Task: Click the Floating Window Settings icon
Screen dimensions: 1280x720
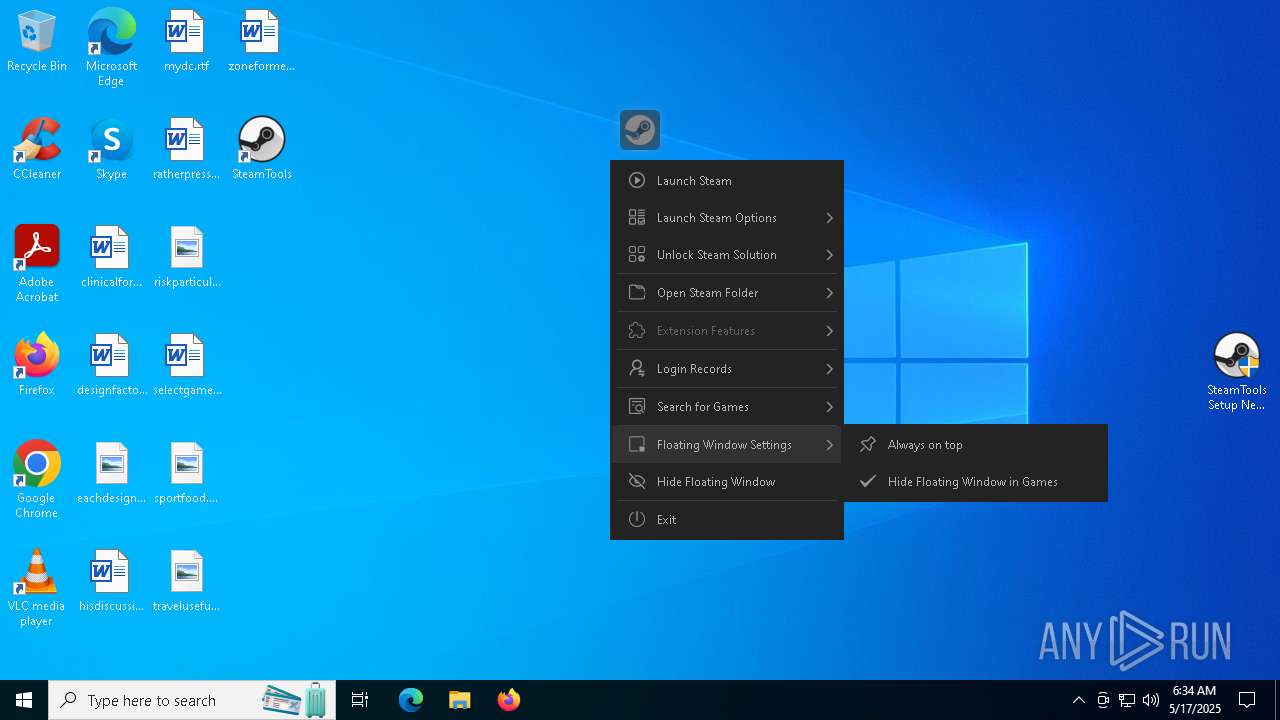Action: click(x=637, y=445)
